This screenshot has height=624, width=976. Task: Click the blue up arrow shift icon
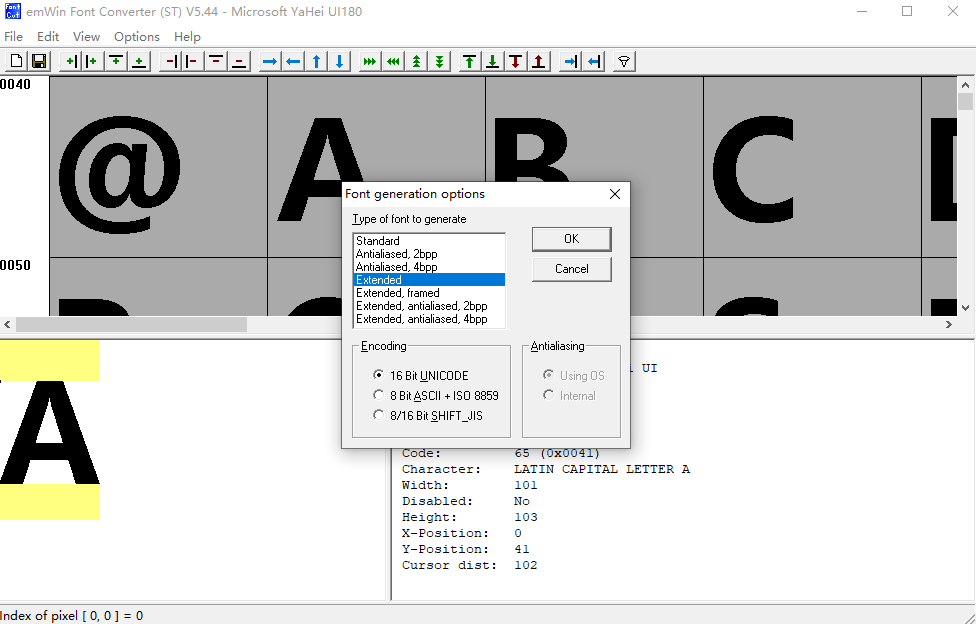(x=316, y=61)
